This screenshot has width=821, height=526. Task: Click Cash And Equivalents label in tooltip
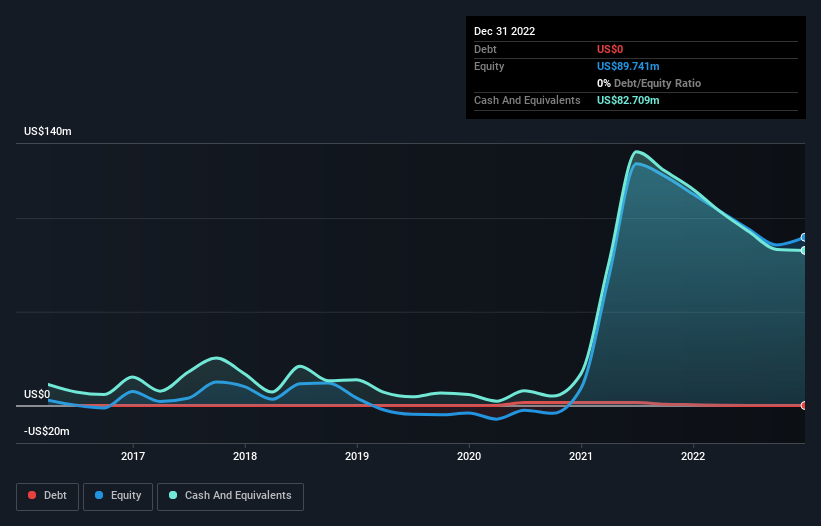click(527, 100)
